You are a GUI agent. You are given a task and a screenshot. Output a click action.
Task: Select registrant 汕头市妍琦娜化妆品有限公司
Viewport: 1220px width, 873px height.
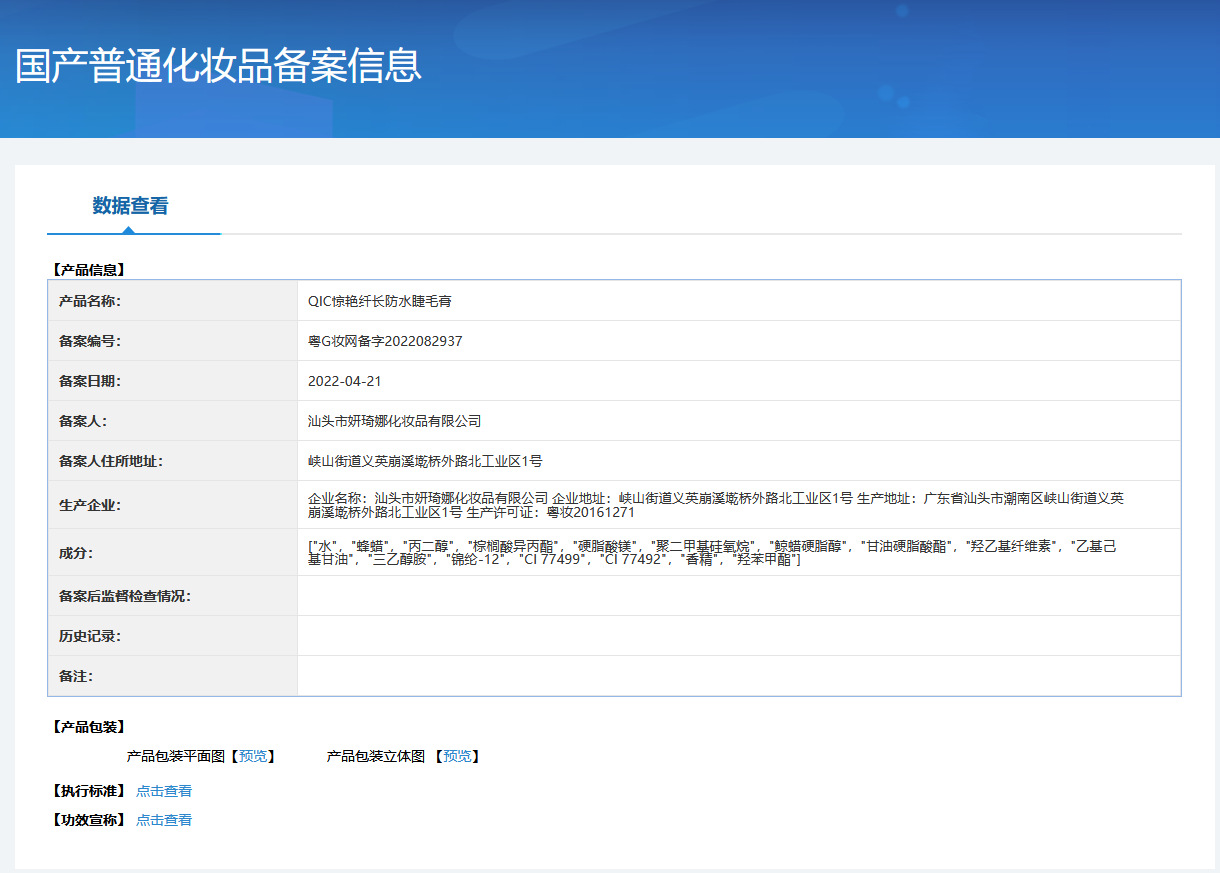pos(394,421)
